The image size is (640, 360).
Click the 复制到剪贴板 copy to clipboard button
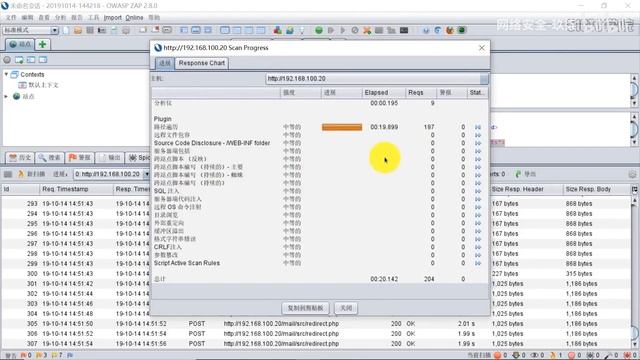pos(305,308)
